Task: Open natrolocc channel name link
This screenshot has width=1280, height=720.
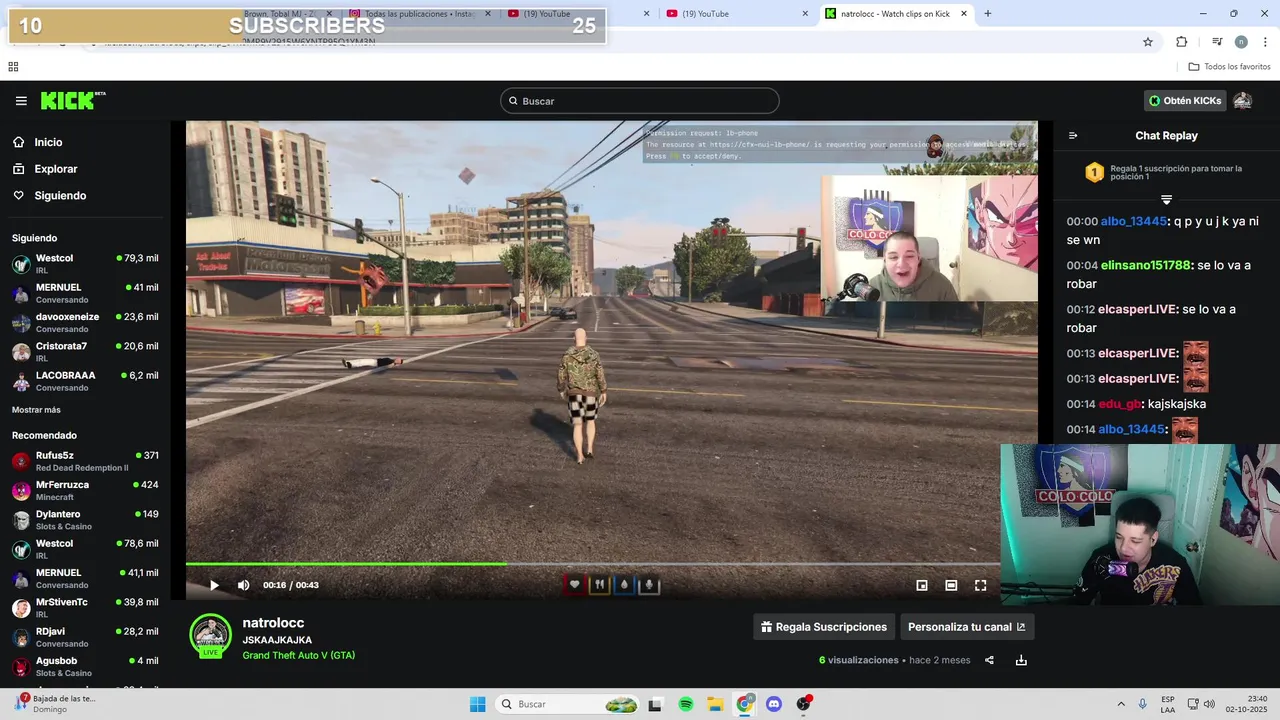Action: (273, 623)
